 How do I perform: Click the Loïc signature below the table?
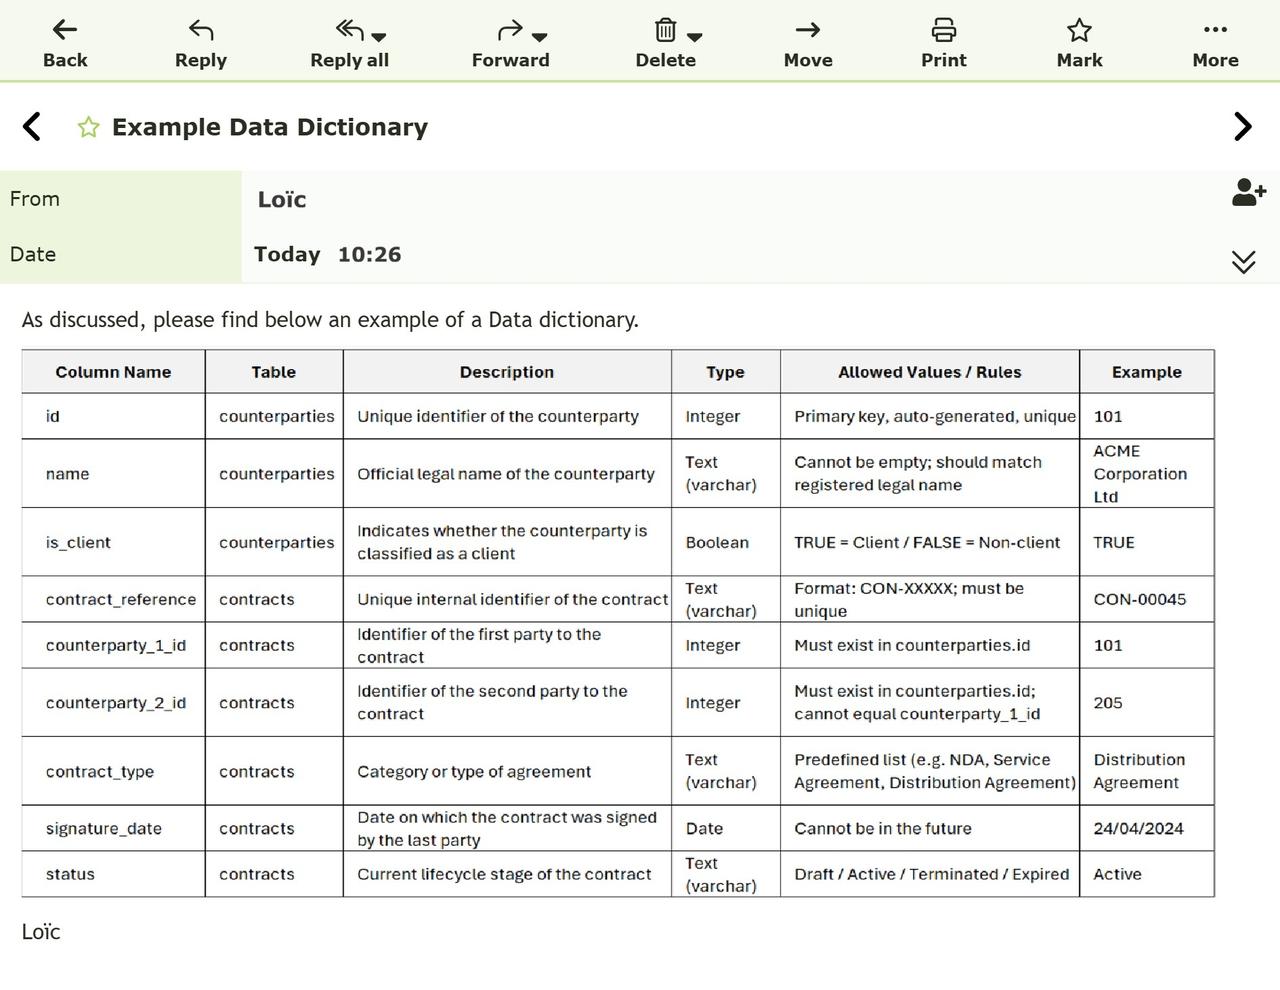41,931
